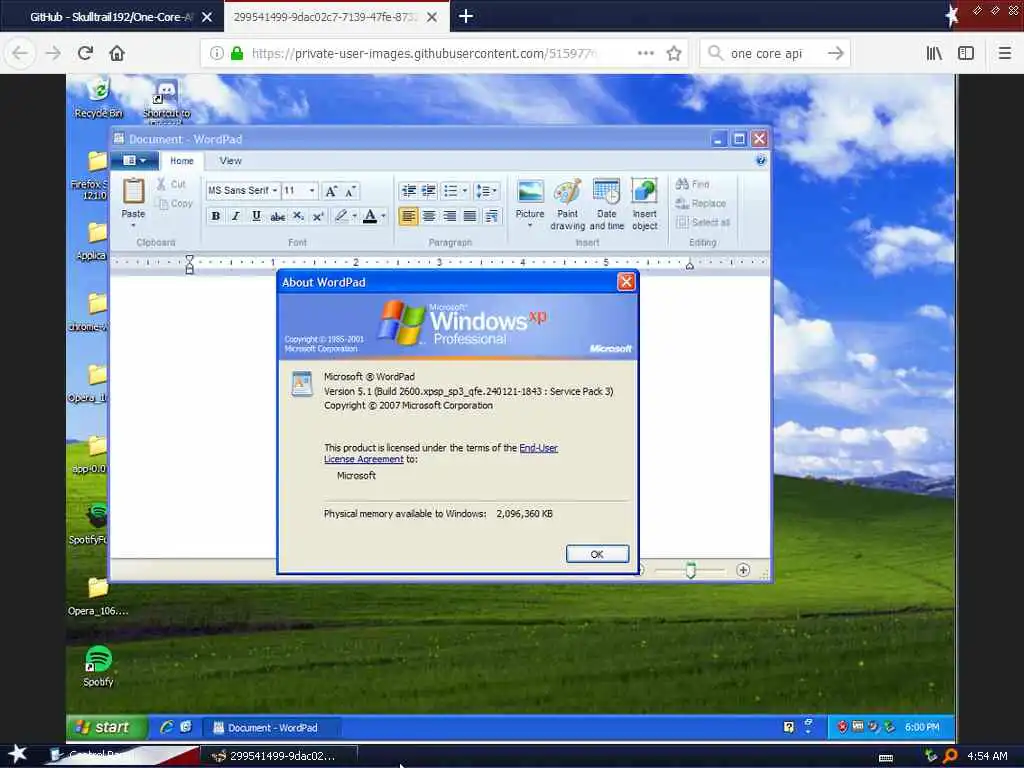The height and width of the screenshot is (768, 1024).
Task: Click the browser home button
Action: click(117, 53)
